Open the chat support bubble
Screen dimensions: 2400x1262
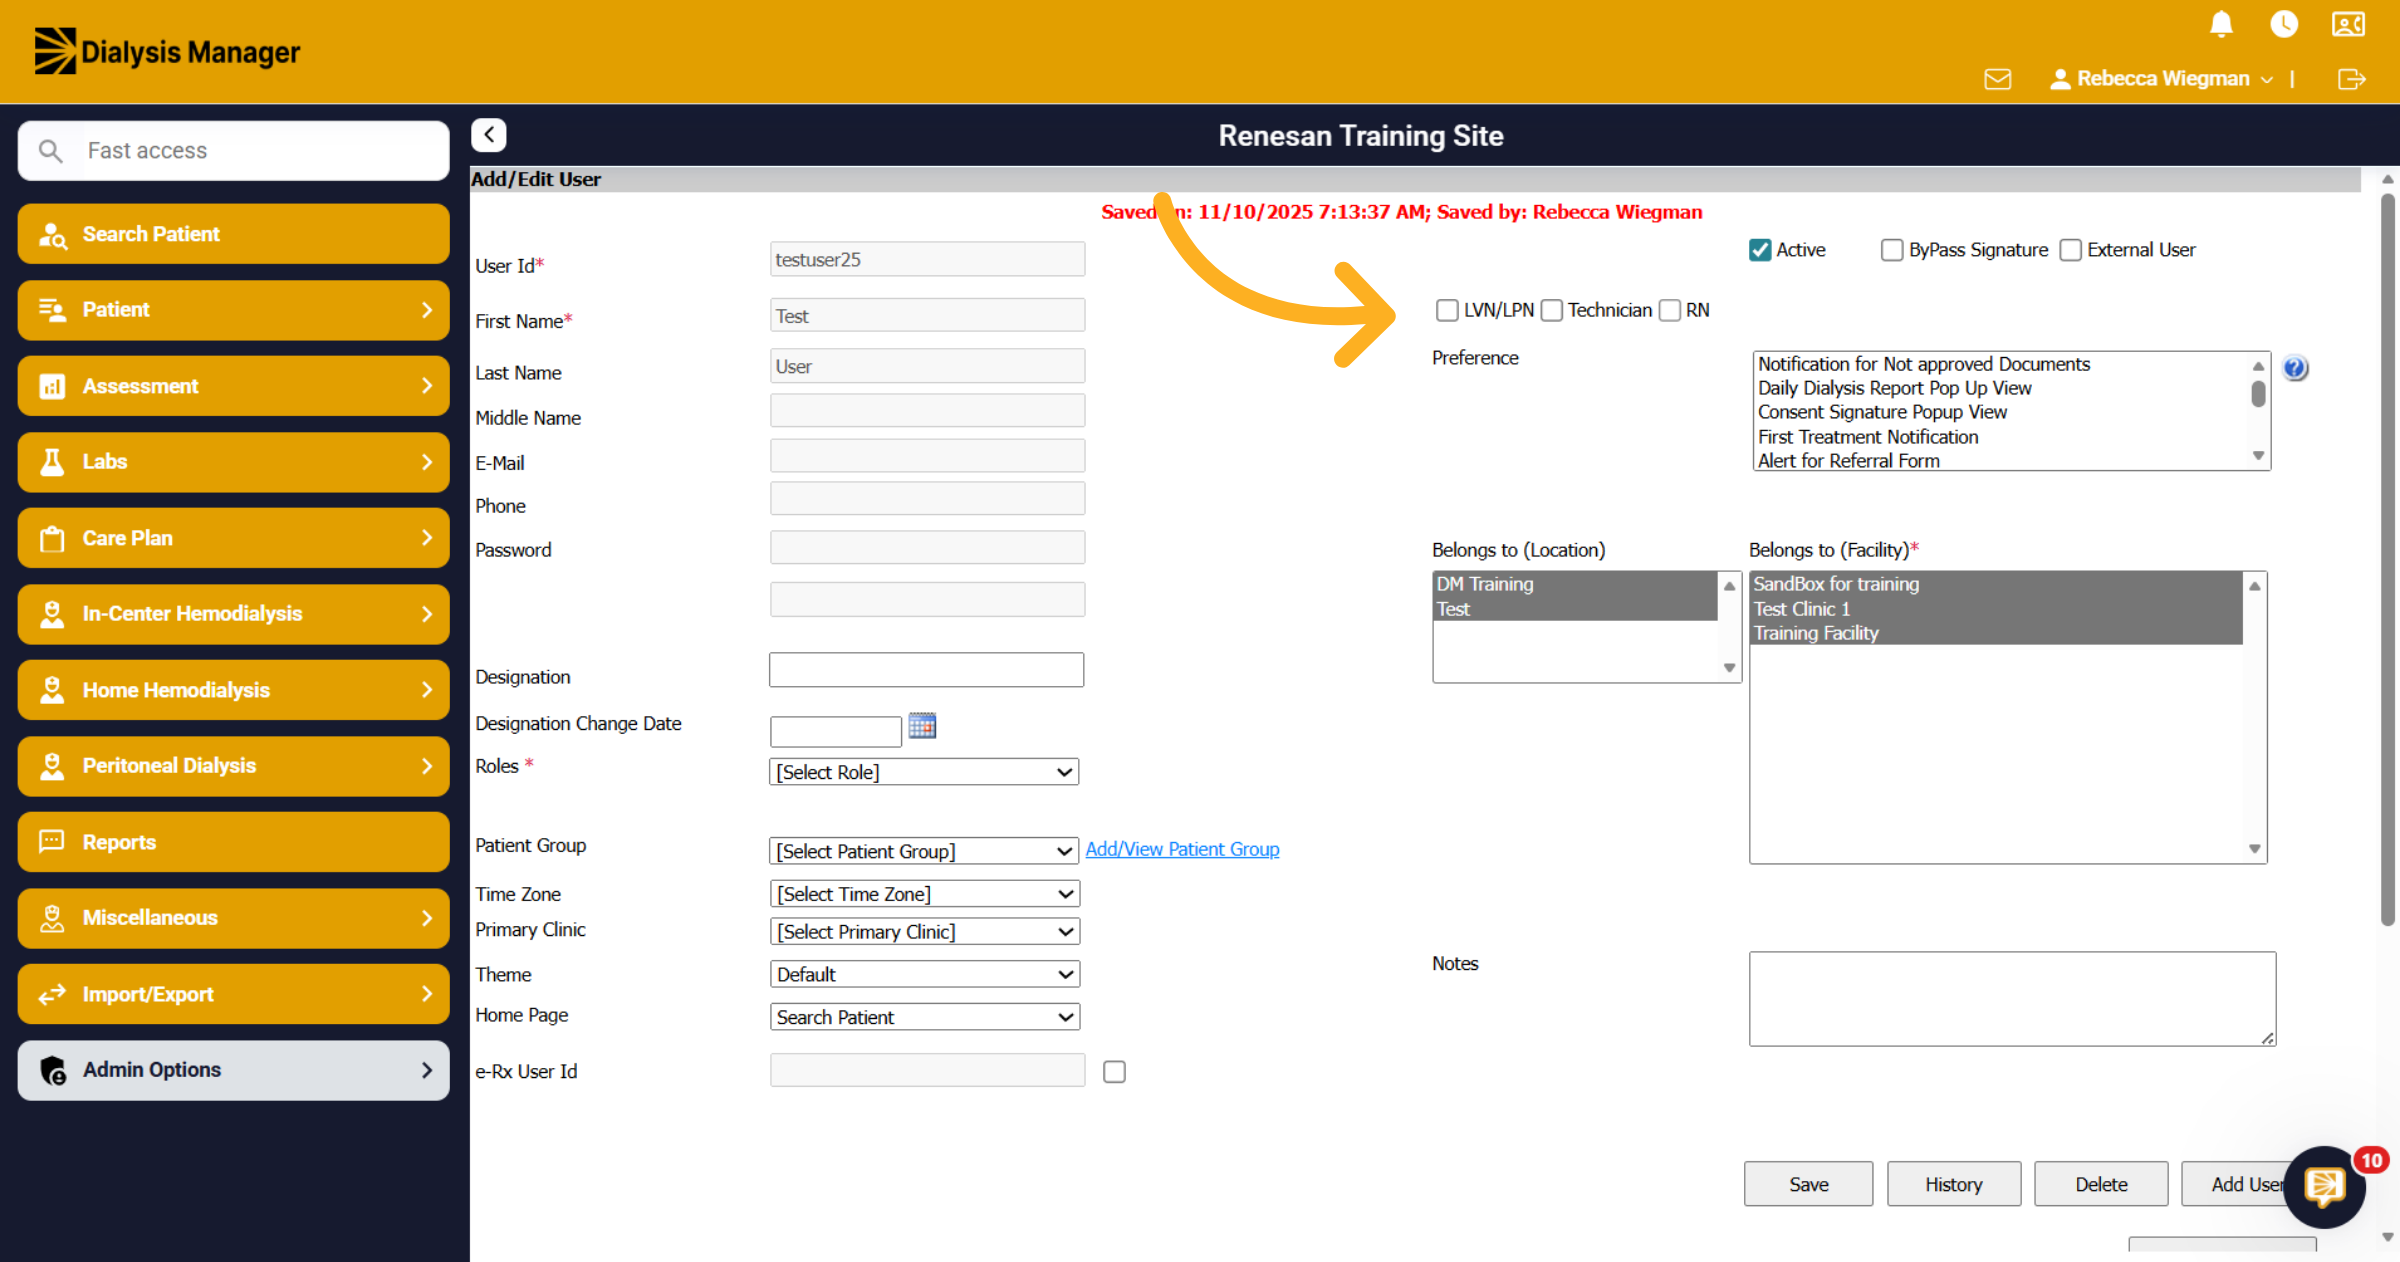click(x=2324, y=1187)
